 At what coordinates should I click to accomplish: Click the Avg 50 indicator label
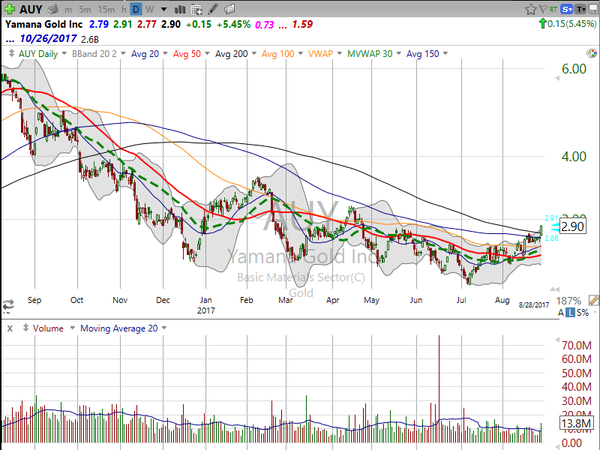point(187,54)
